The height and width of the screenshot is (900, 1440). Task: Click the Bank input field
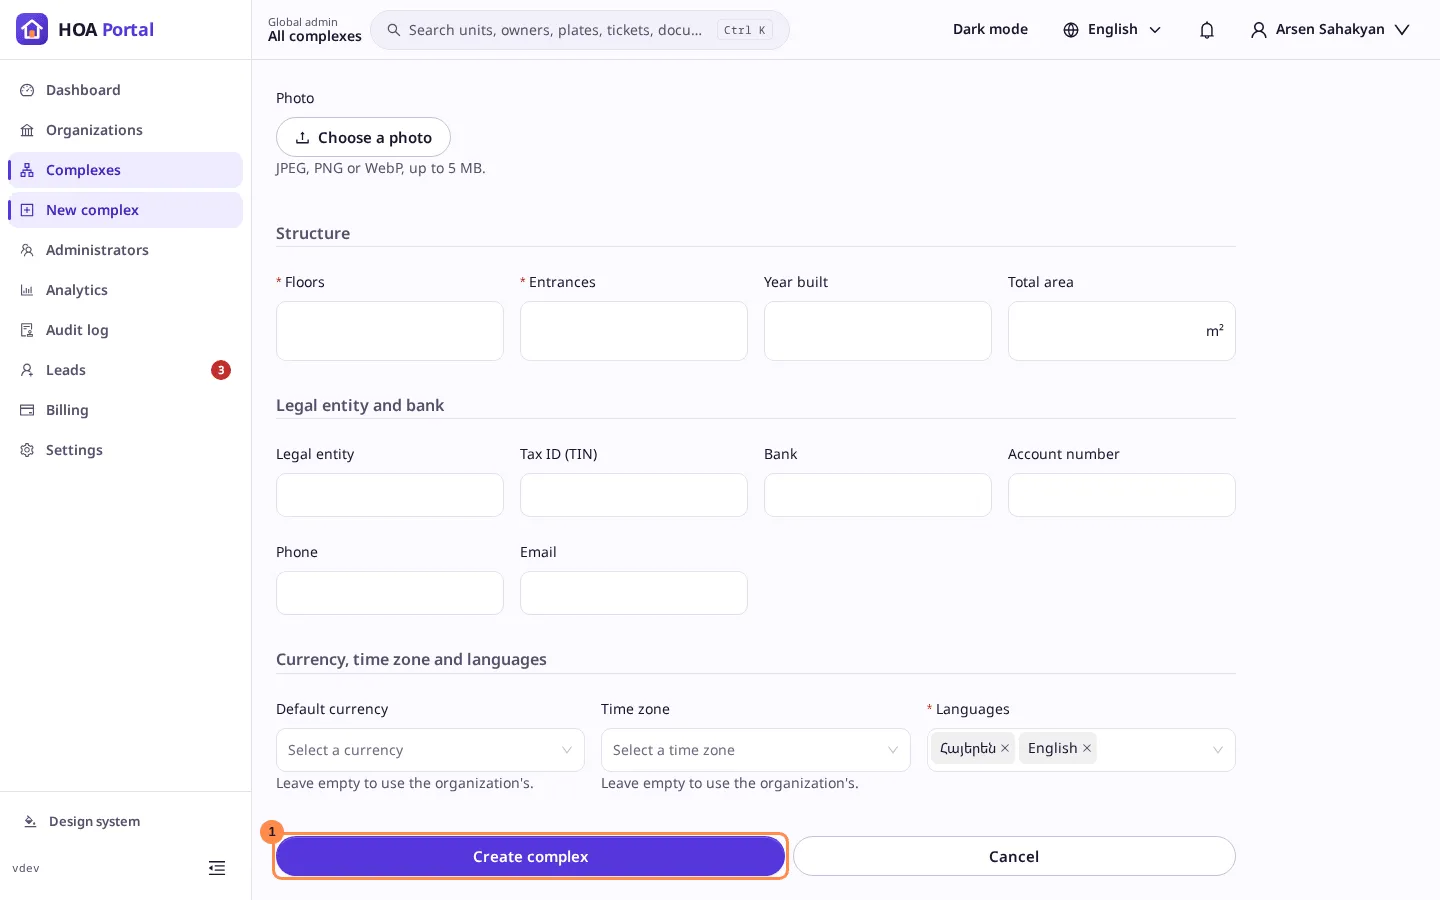[878, 495]
